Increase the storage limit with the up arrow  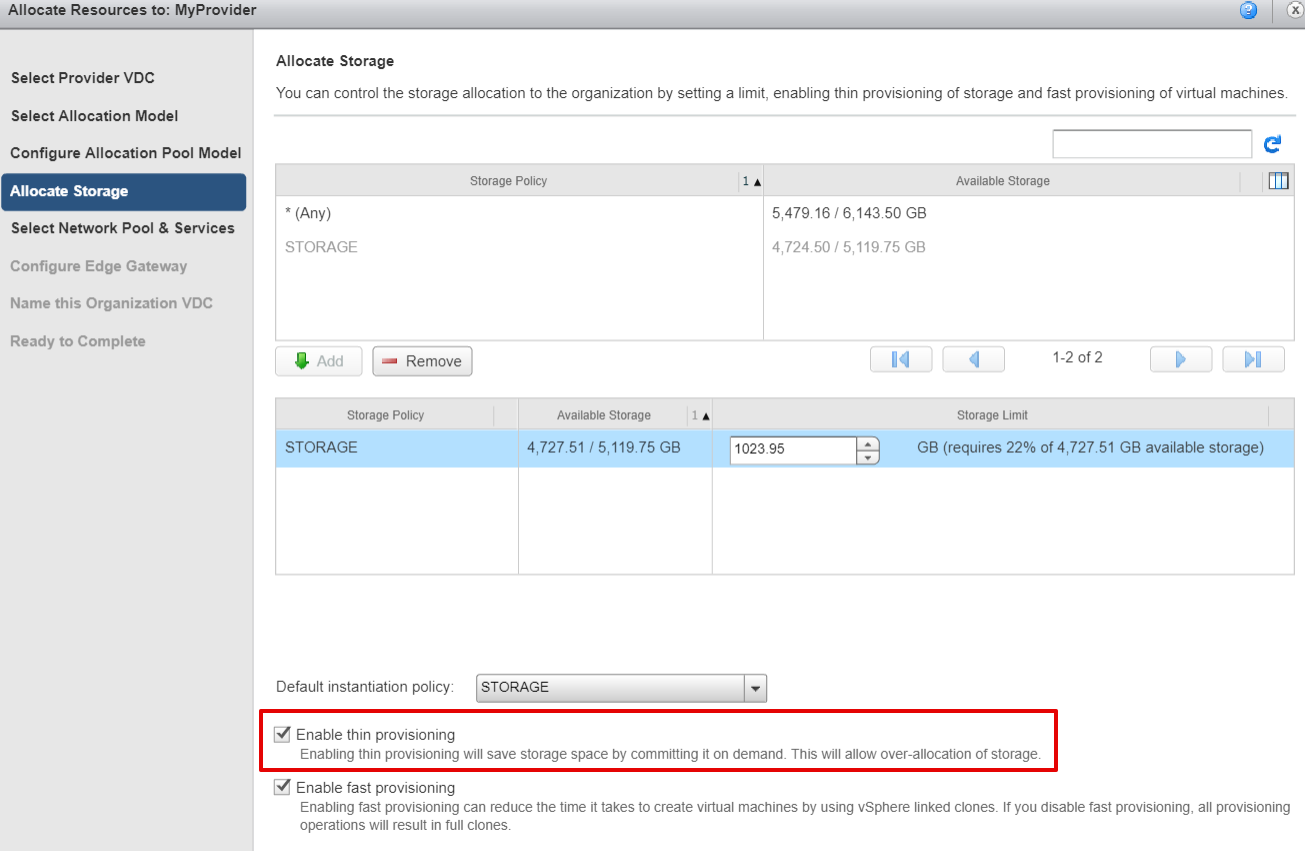coord(868,443)
